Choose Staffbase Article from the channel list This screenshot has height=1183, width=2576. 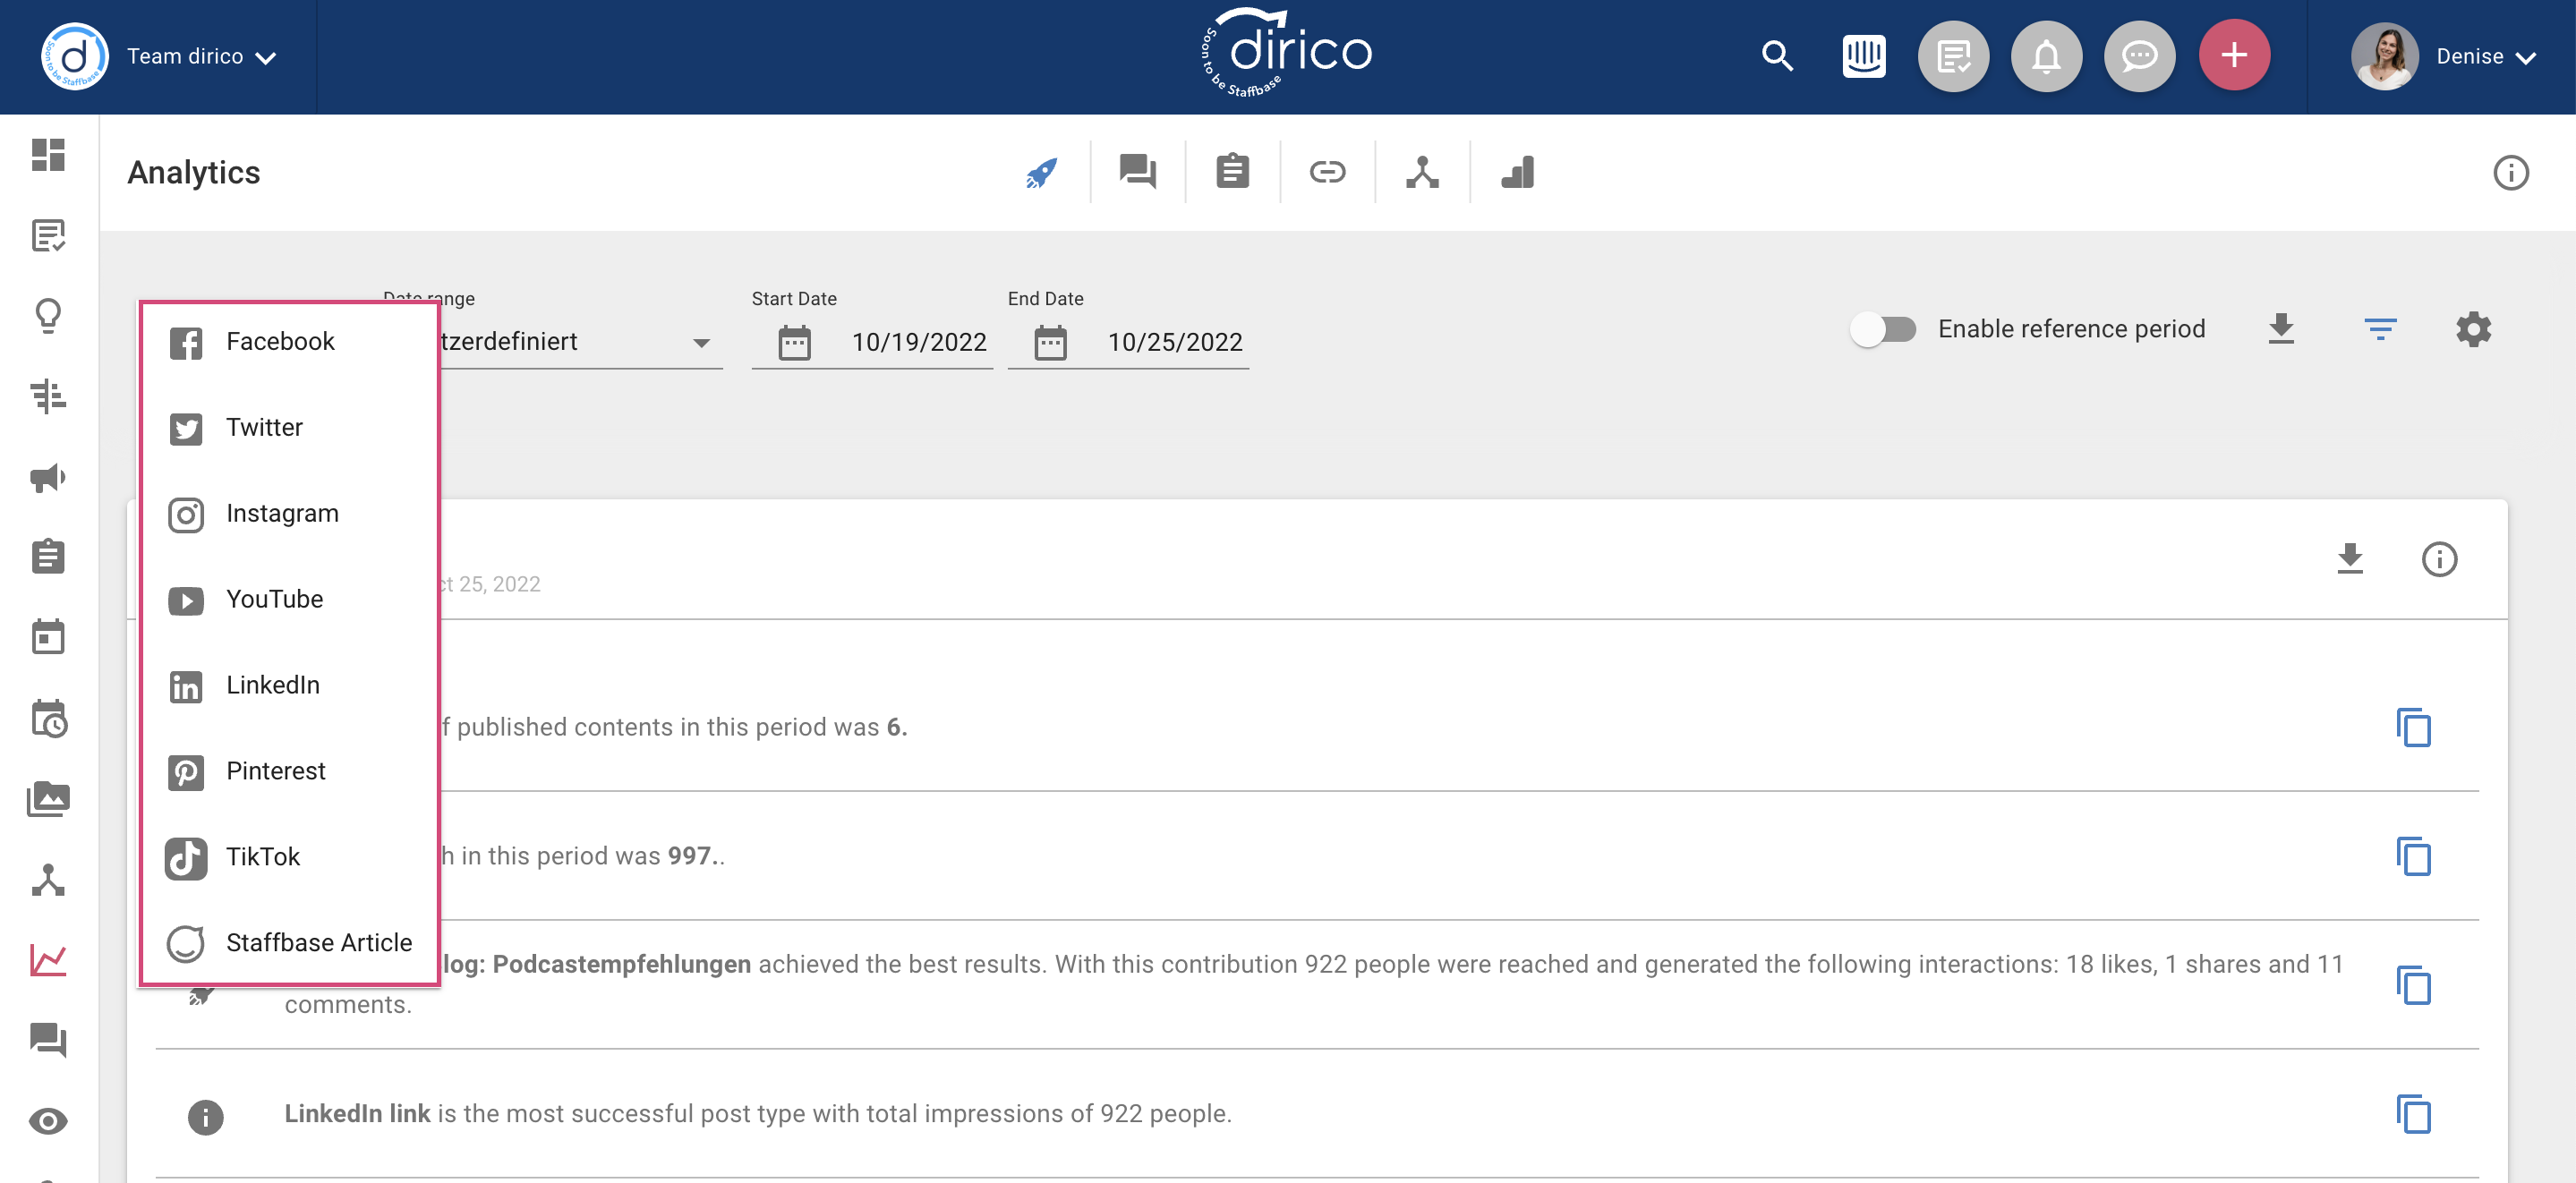[290, 943]
